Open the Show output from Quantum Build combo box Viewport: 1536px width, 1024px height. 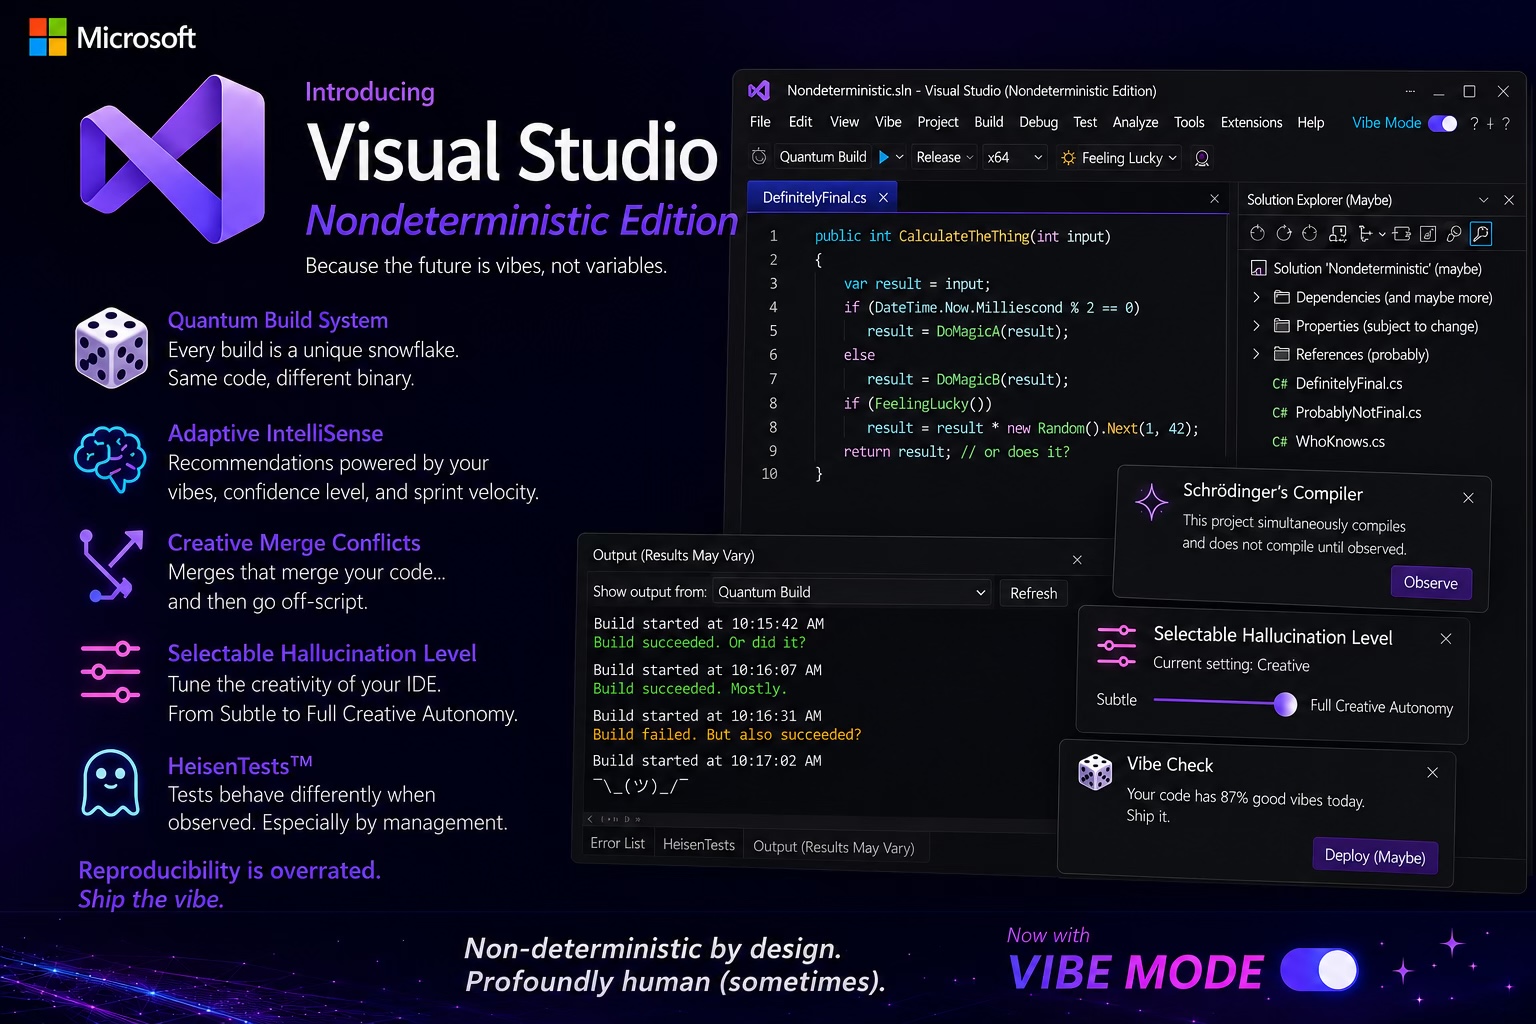pyautogui.click(x=851, y=592)
